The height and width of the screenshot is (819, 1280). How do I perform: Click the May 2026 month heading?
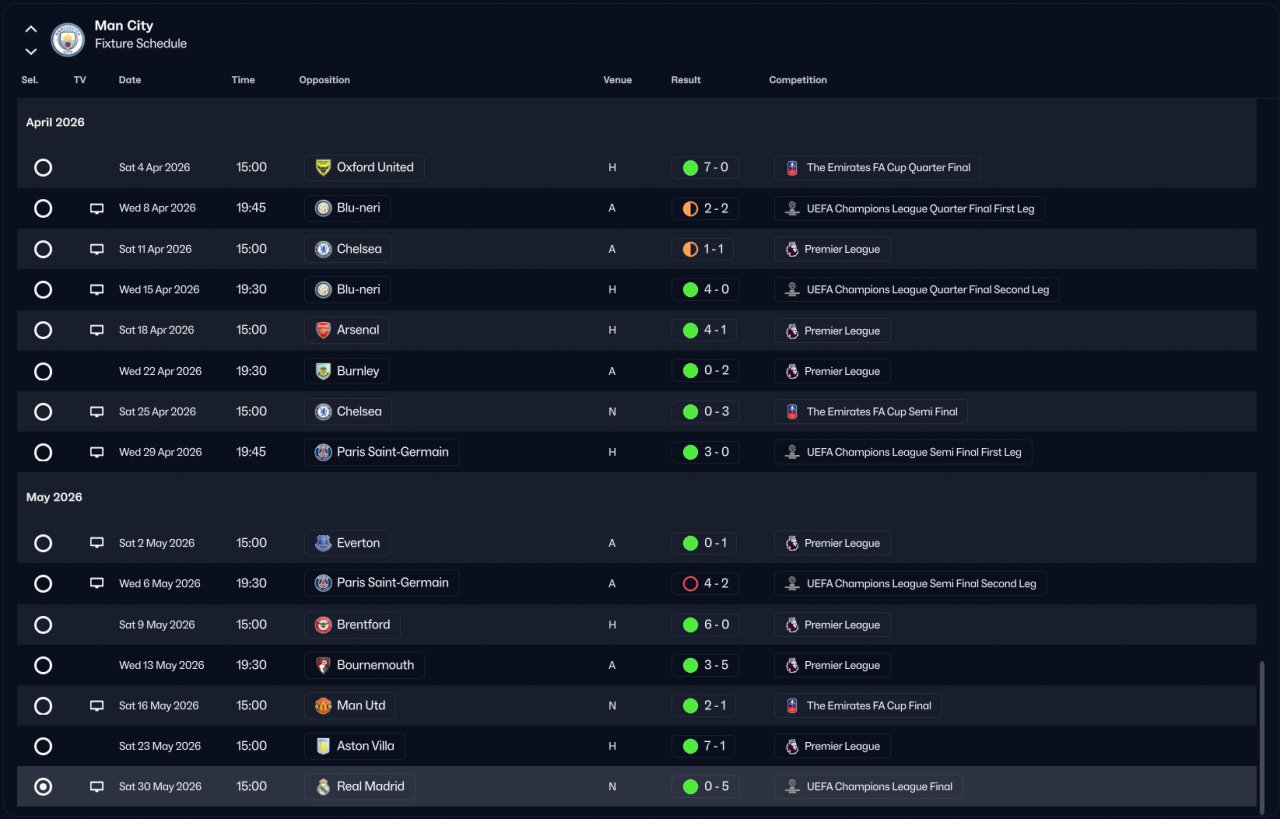click(x=54, y=498)
